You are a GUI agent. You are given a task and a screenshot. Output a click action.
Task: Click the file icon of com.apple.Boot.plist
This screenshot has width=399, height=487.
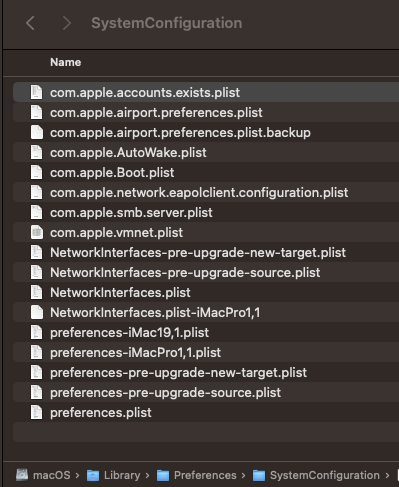coord(36,172)
